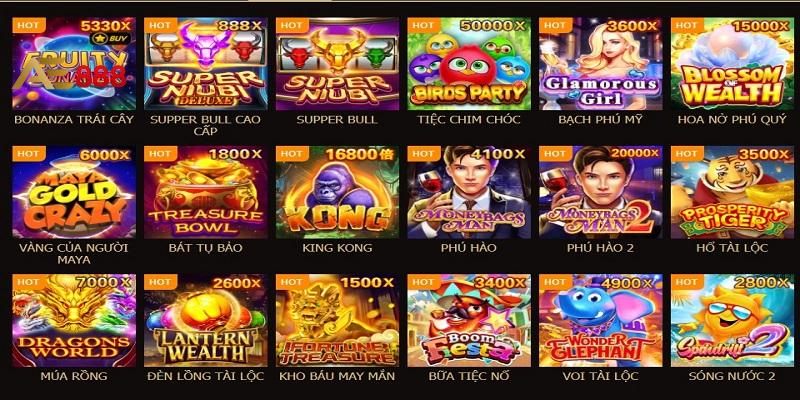Open the Treasure Bowl game tile

pos(206,192)
